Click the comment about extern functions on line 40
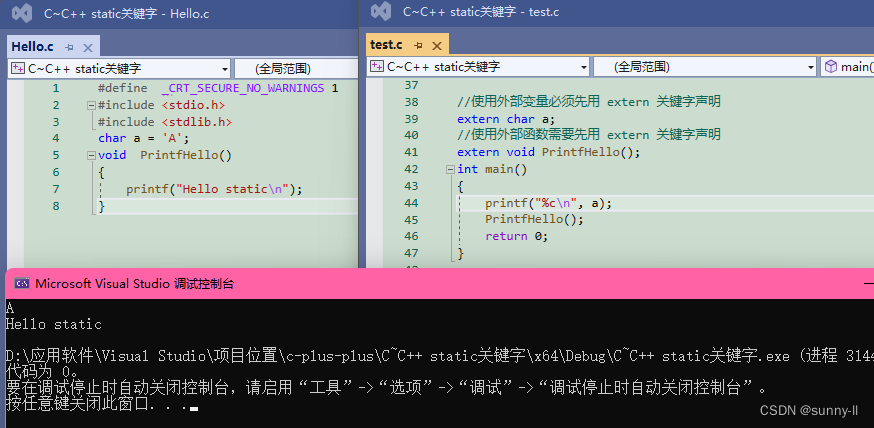The height and width of the screenshot is (428, 874). click(589, 134)
